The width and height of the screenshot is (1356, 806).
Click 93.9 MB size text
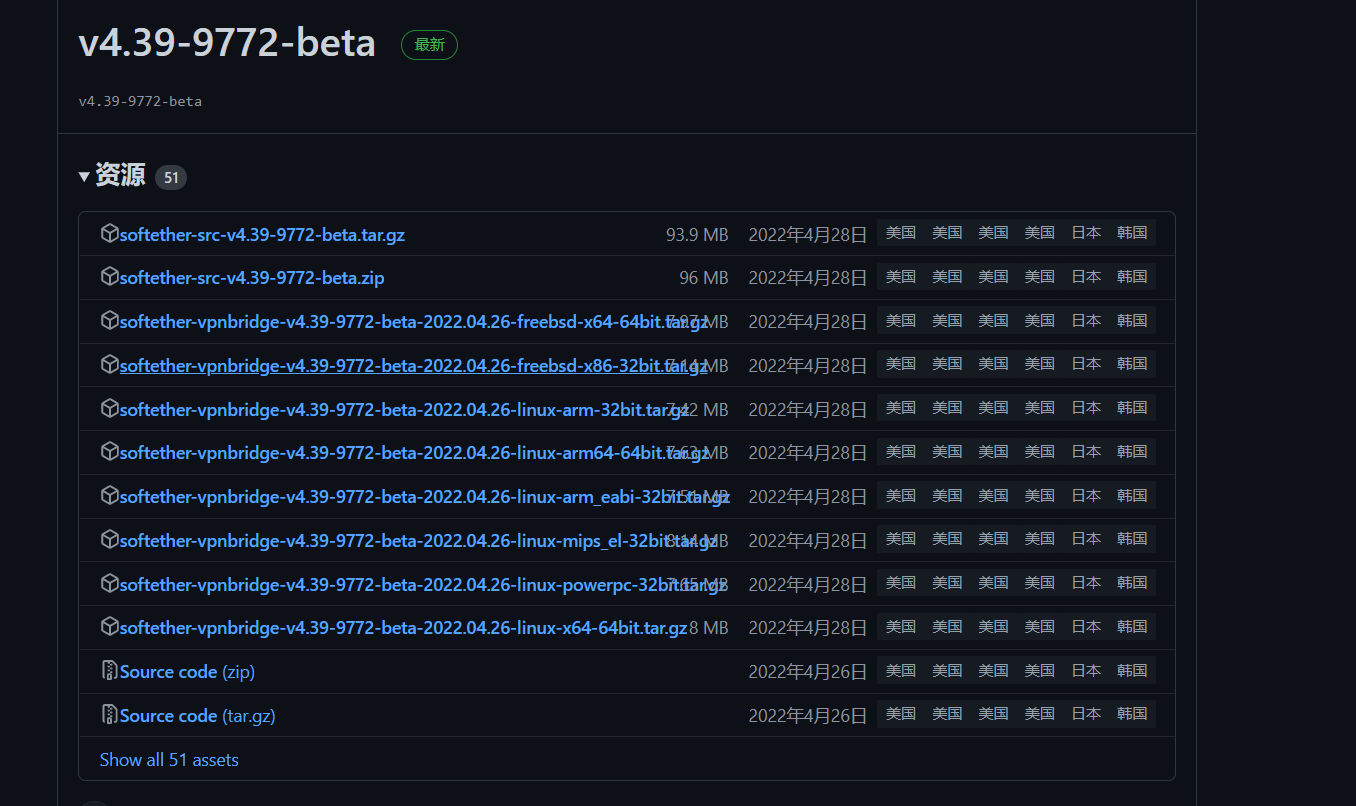(697, 235)
